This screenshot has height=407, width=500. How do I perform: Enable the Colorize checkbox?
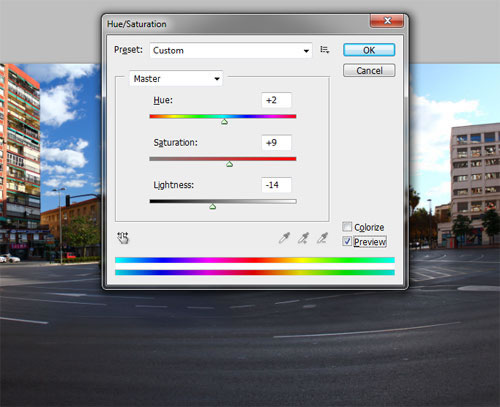[x=347, y=227]
